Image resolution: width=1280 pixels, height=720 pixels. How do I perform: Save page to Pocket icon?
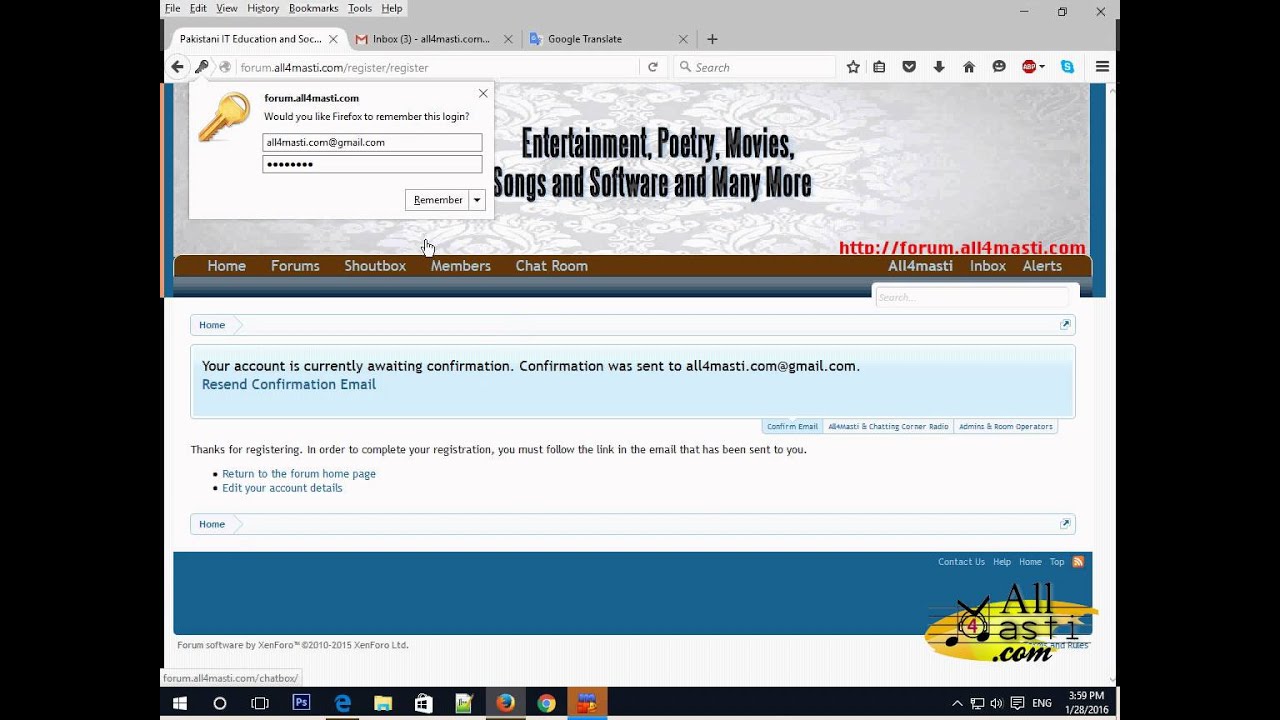coord(909,67)
